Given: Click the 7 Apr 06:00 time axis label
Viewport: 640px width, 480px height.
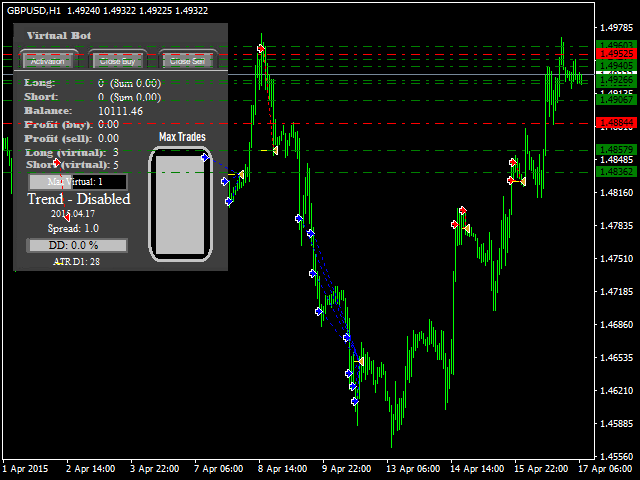Looking at the screenshot, I should (x=218, y=469).
